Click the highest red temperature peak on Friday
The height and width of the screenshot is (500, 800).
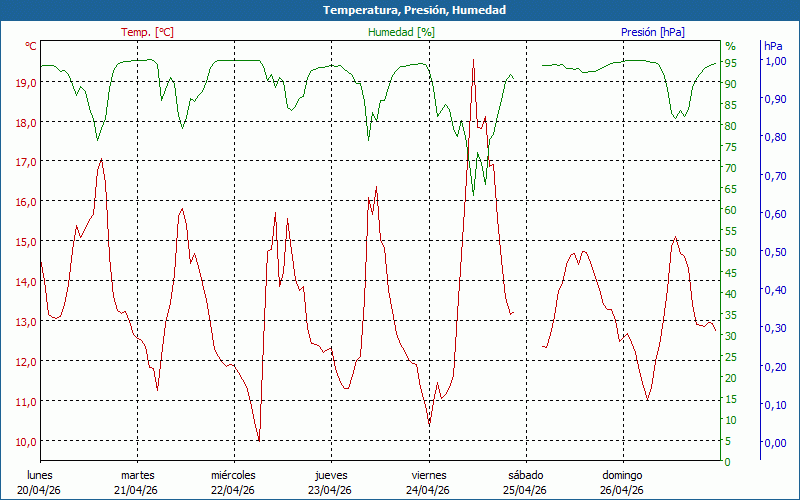pyautogui.click(x=473, y=60)
